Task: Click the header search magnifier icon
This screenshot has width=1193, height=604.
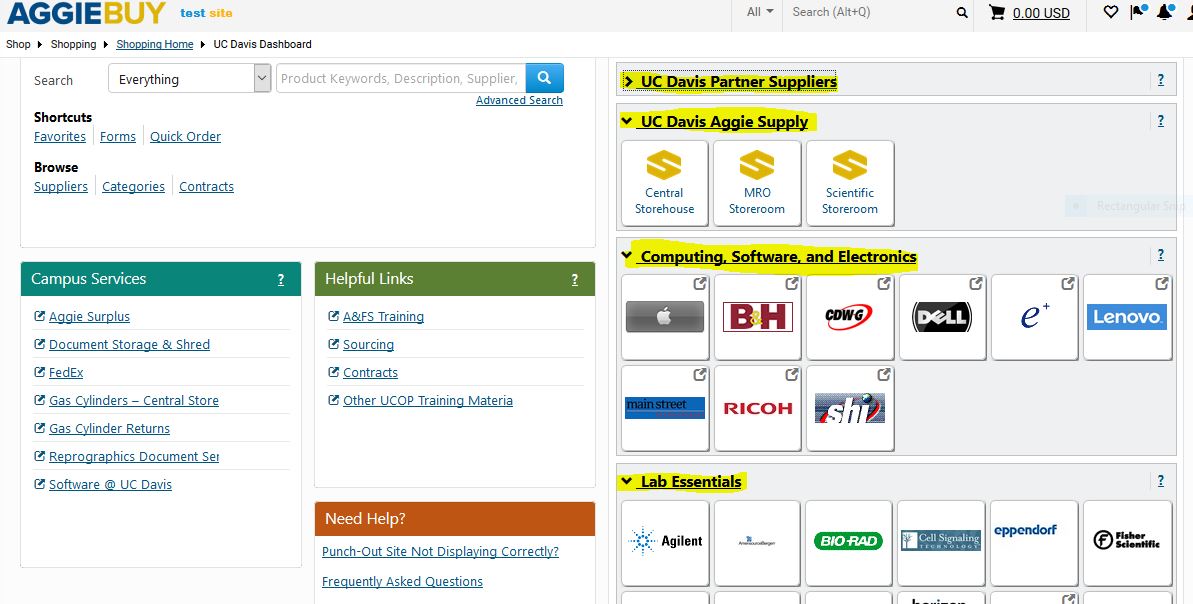Action: click(962, 13)
